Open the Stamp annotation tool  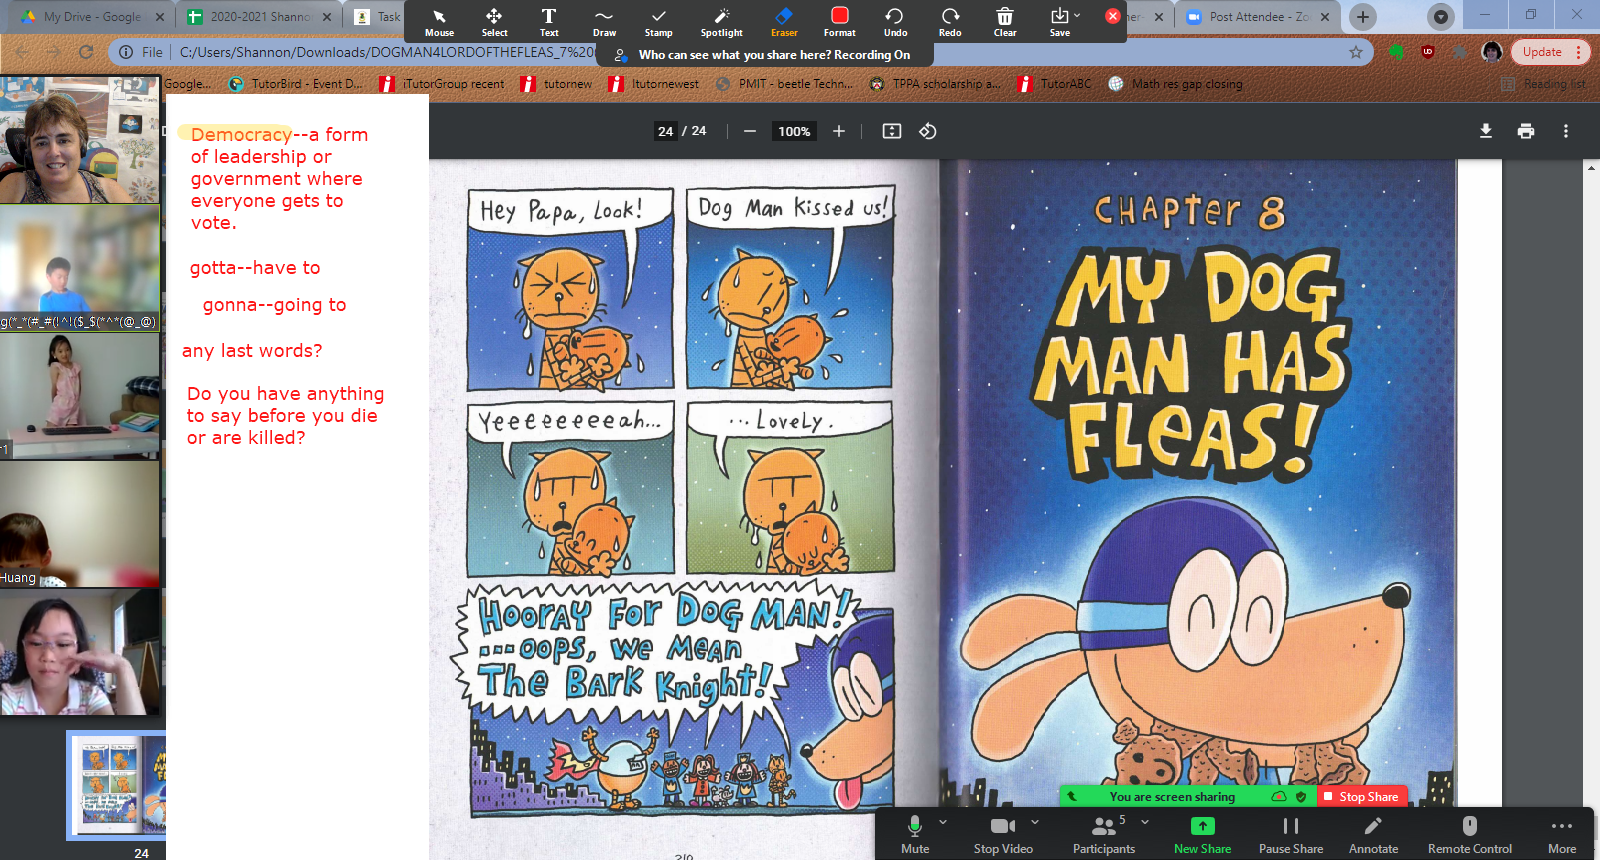coord(658,21)
